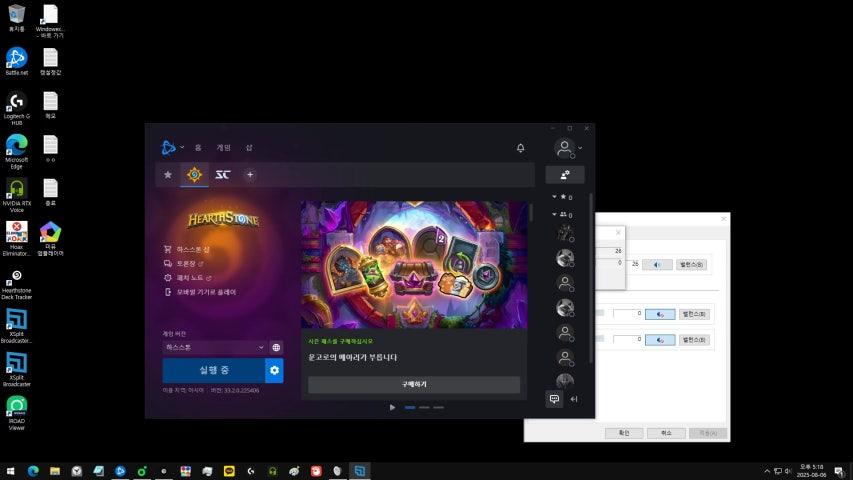Screen dimensions: 853x480
Task: Click the middle row level field showing 0
Action: (628, 313)
